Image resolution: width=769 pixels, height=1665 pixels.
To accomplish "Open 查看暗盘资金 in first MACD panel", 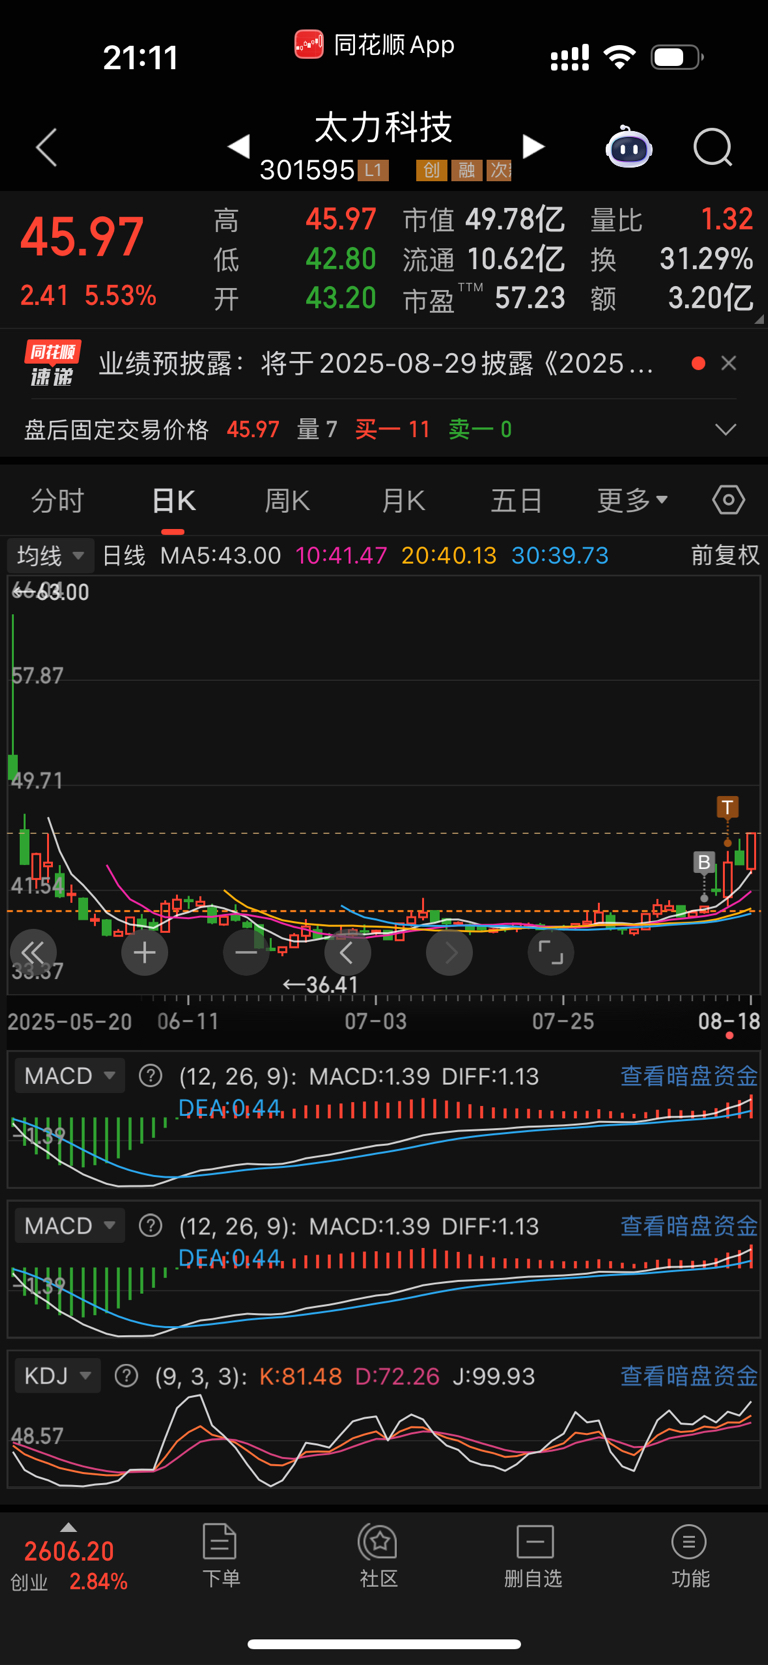I will click(689, 1076).
